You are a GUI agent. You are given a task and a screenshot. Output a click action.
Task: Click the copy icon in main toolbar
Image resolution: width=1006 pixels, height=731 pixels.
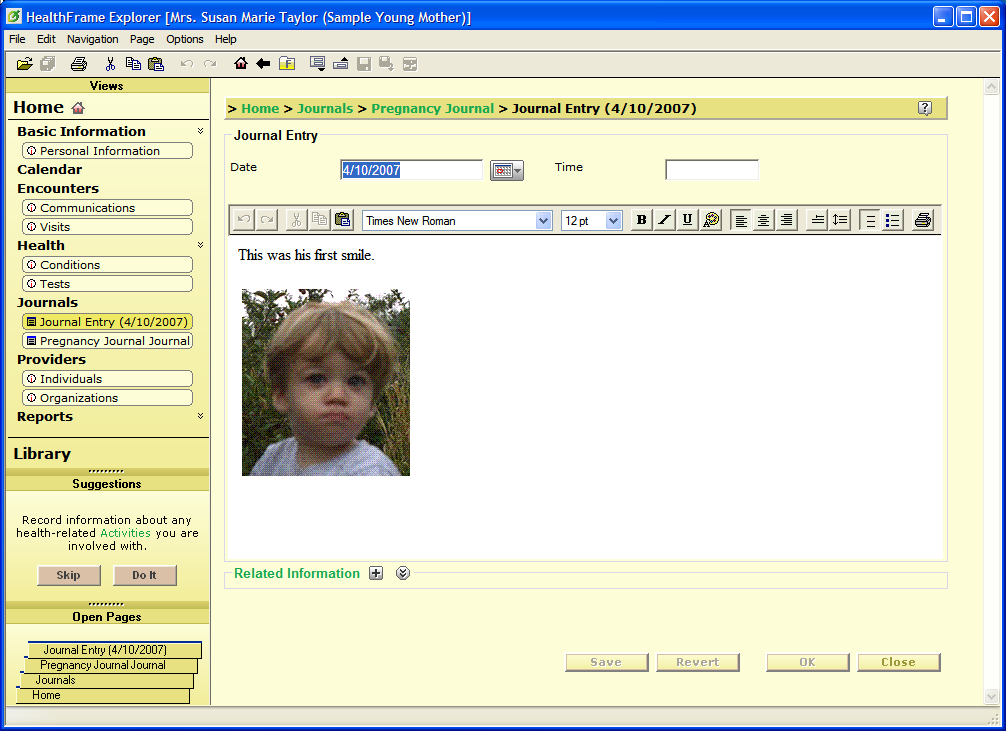[x=133, y=64]
